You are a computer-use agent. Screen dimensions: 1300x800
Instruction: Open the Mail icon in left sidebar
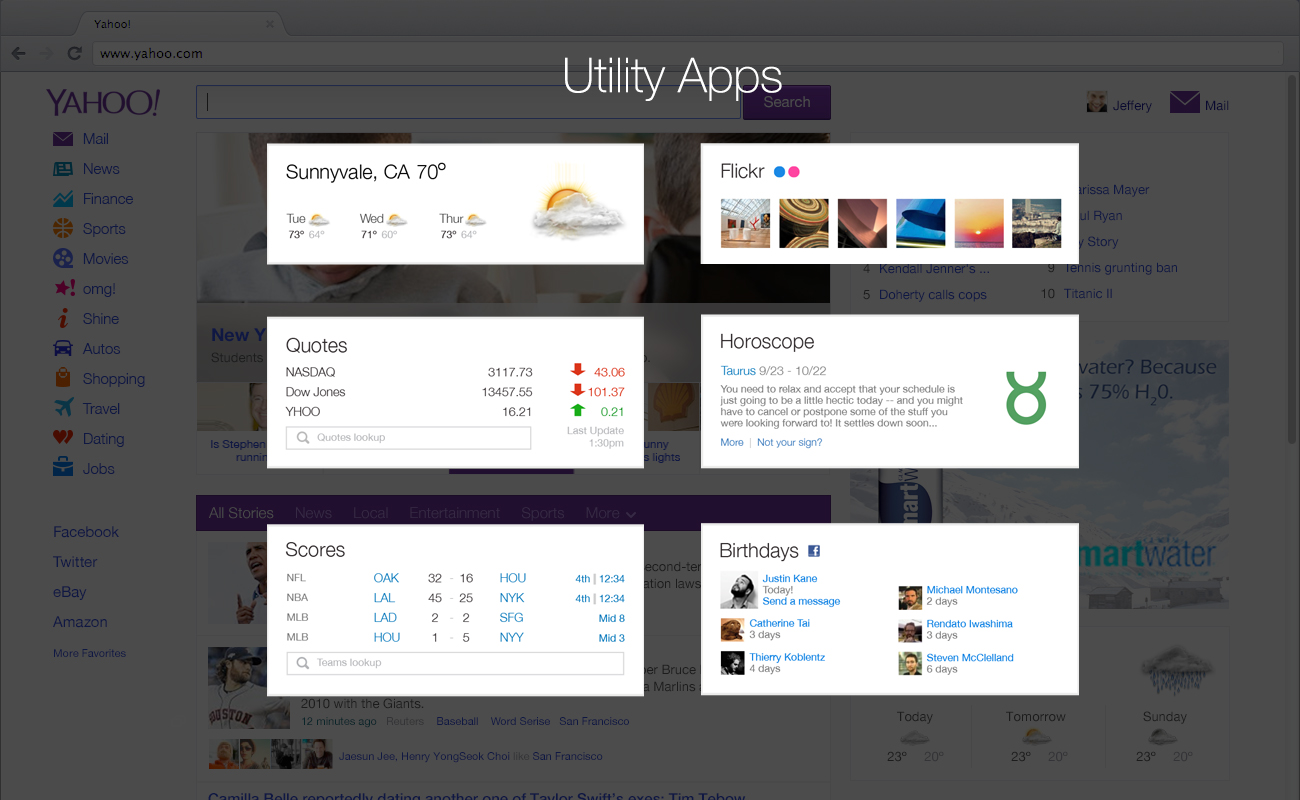(63, 139)
